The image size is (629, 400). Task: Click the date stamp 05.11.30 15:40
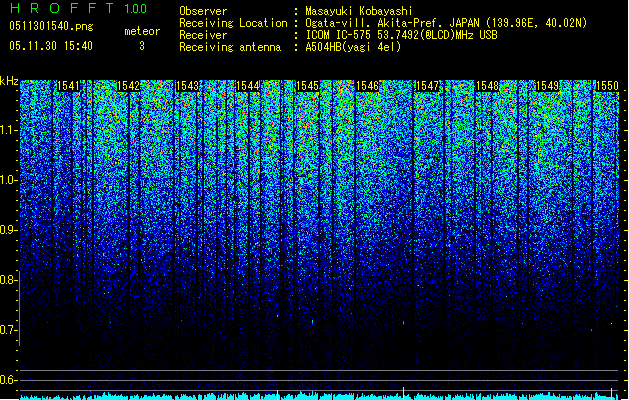click(x=51, y=46)
